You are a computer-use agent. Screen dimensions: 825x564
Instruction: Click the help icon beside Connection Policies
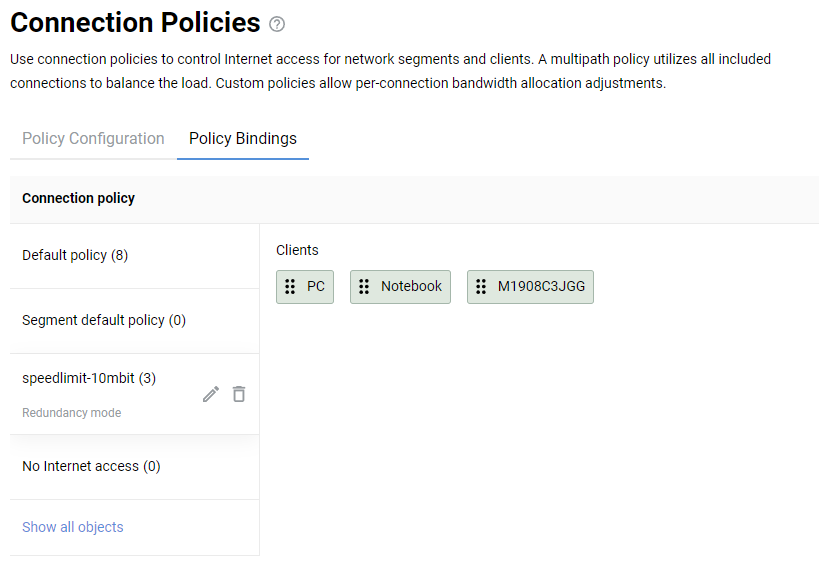pyautogui.click(x=277, y=24)
